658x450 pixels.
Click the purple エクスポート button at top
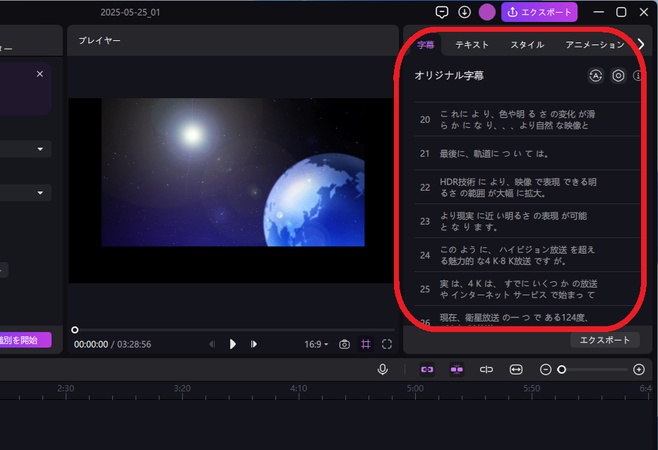point(539,12)
